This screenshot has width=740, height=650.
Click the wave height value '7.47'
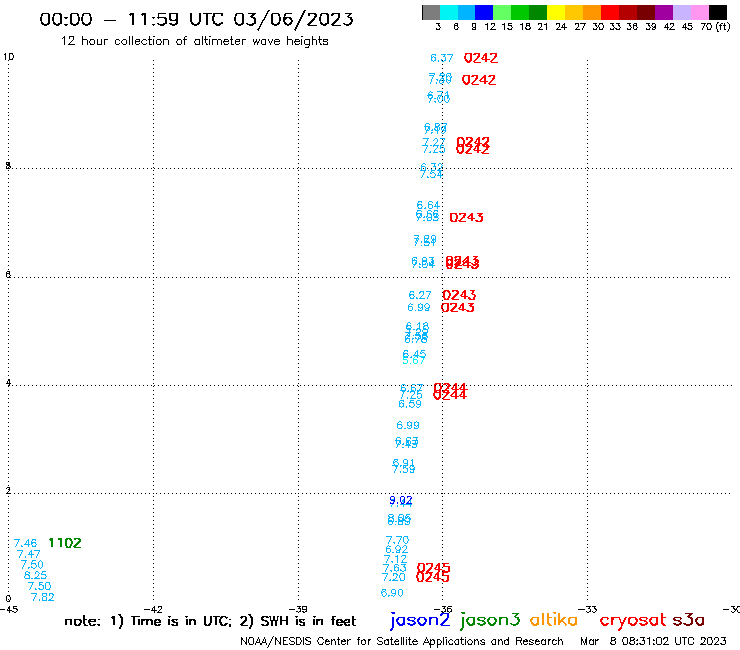point(29,554)
